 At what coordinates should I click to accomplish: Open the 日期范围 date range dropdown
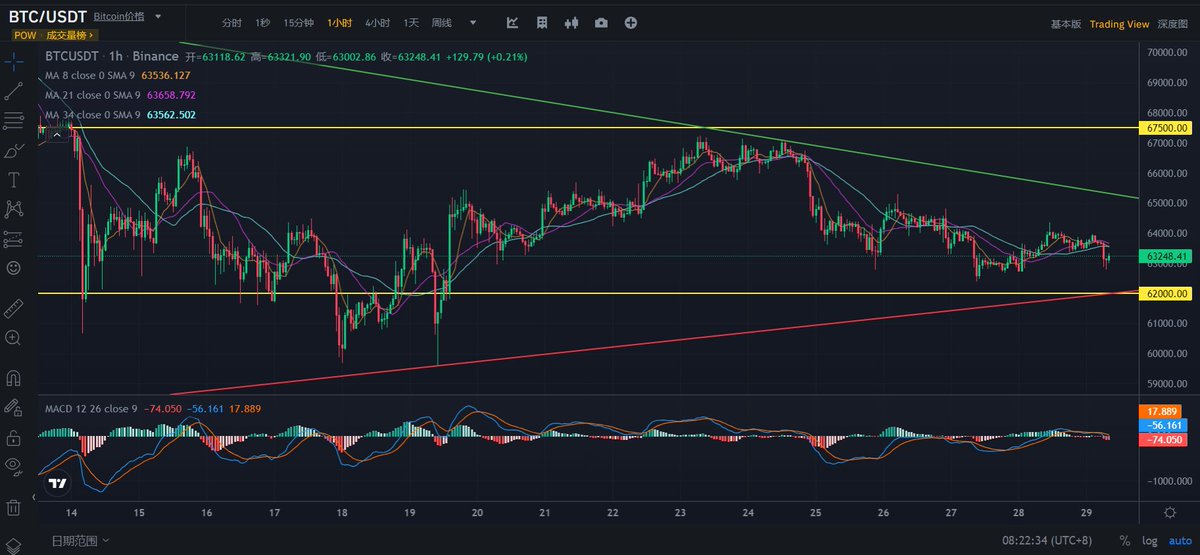pyautogui.click(x=80, y=541)
